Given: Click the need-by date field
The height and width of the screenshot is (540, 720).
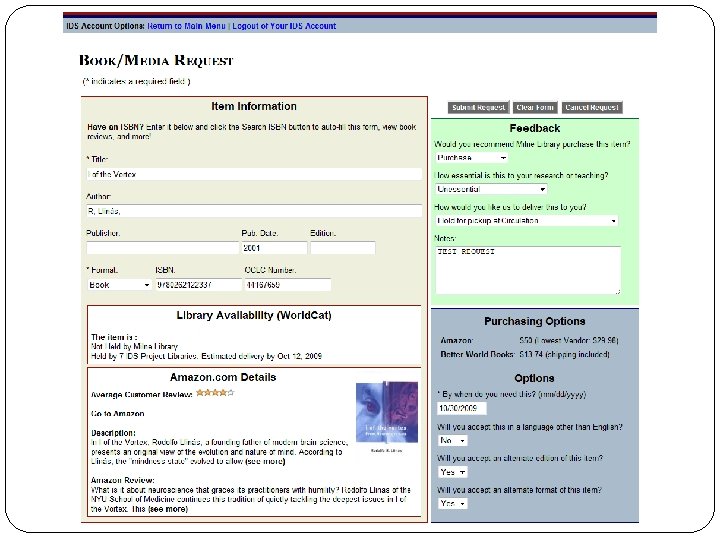Looking at the screenshot, I should [461, 408].
